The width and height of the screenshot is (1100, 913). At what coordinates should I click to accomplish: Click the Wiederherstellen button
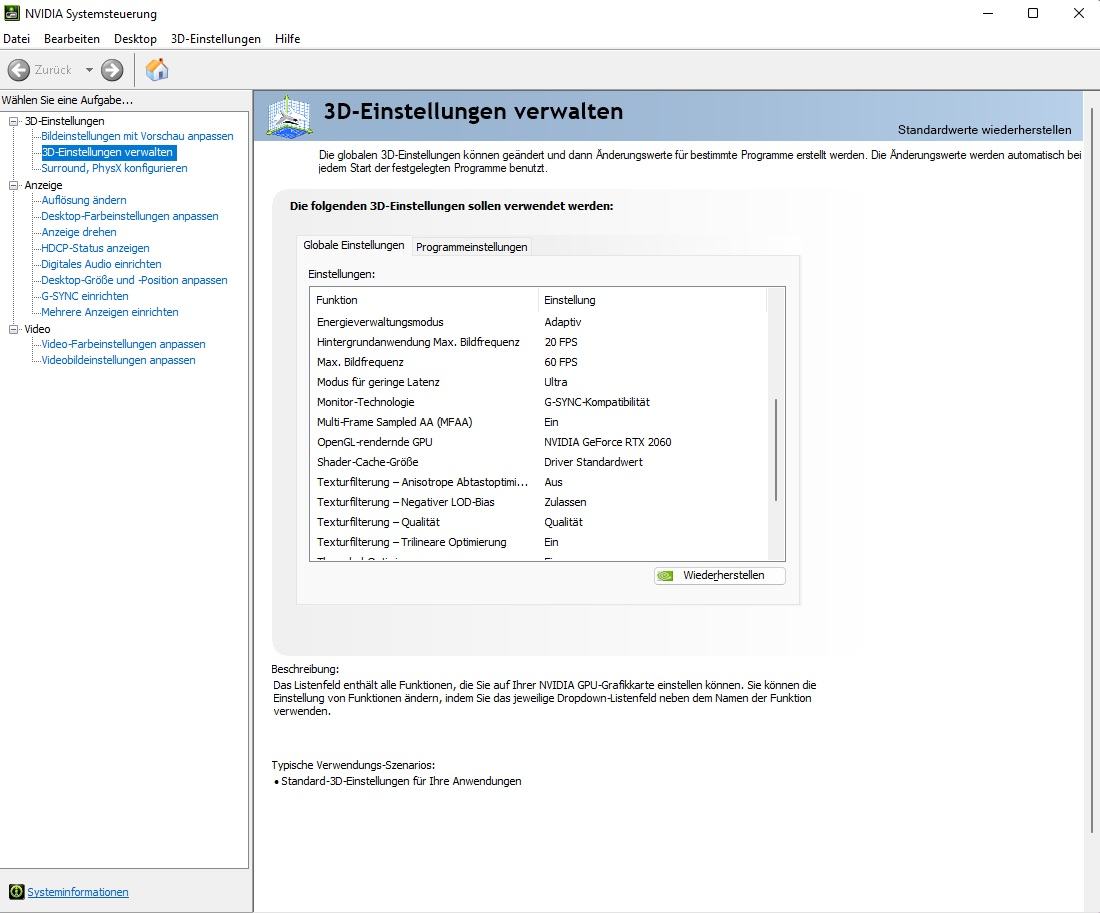coord(720,575)
